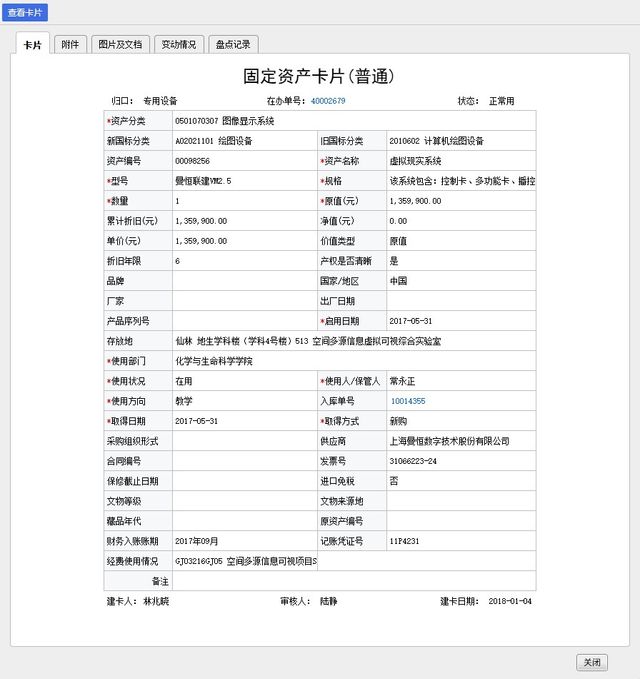Click the 资产编号 value 00098256
This screenshot has height=679, width=640.
pos(192,161)
